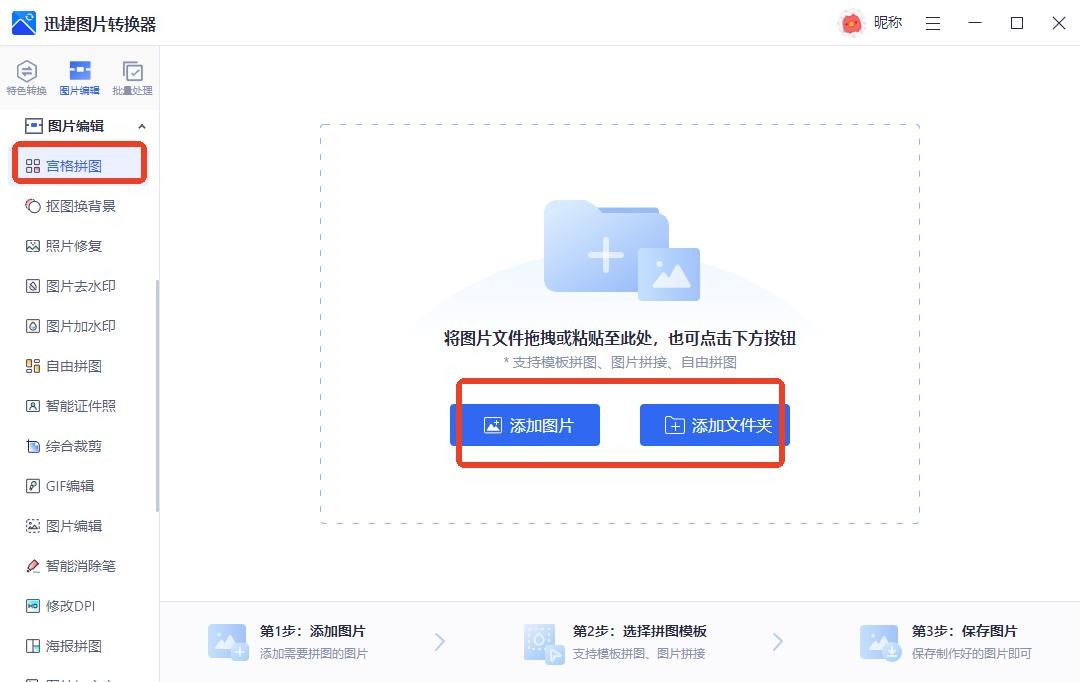Open the 自由拼图 tool
This screenshot has width=1080, height=682.
coord(73,366)
